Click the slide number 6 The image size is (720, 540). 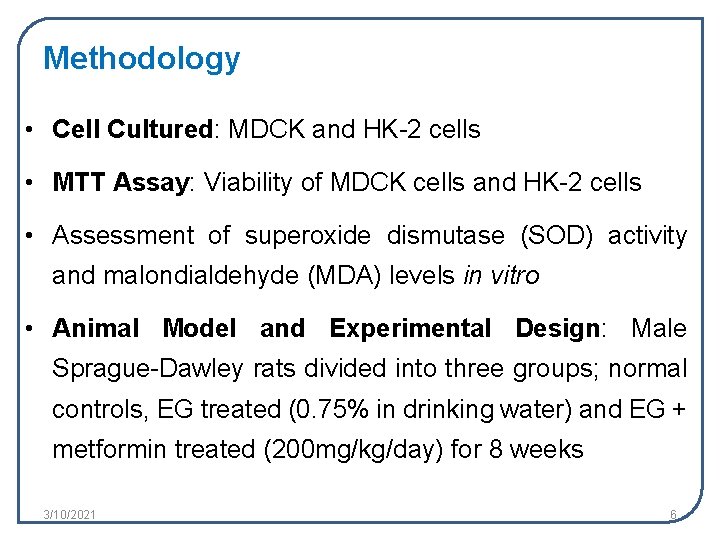[673, 514]
